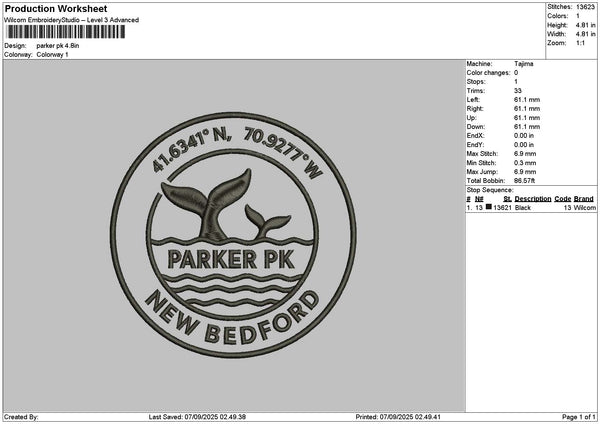
Task: Click the 'Black' thread description
Action: pyautogui.click(x=523, y=208)
